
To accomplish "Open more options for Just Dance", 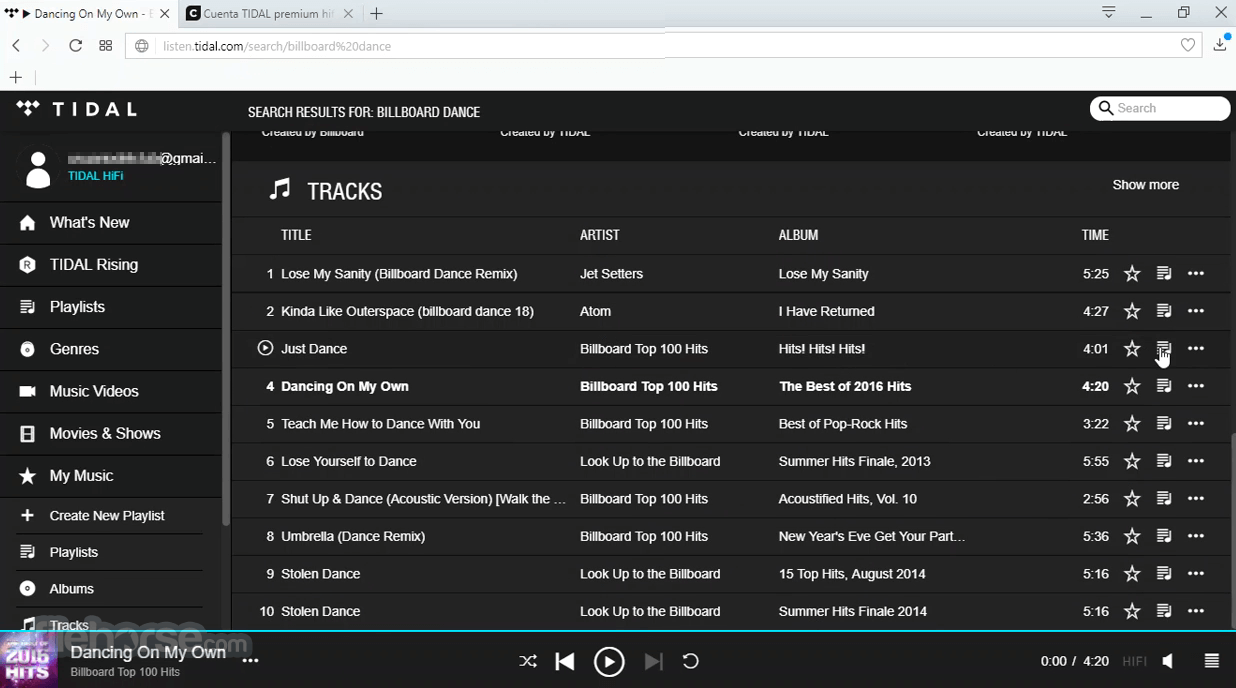I will 1196,349.
